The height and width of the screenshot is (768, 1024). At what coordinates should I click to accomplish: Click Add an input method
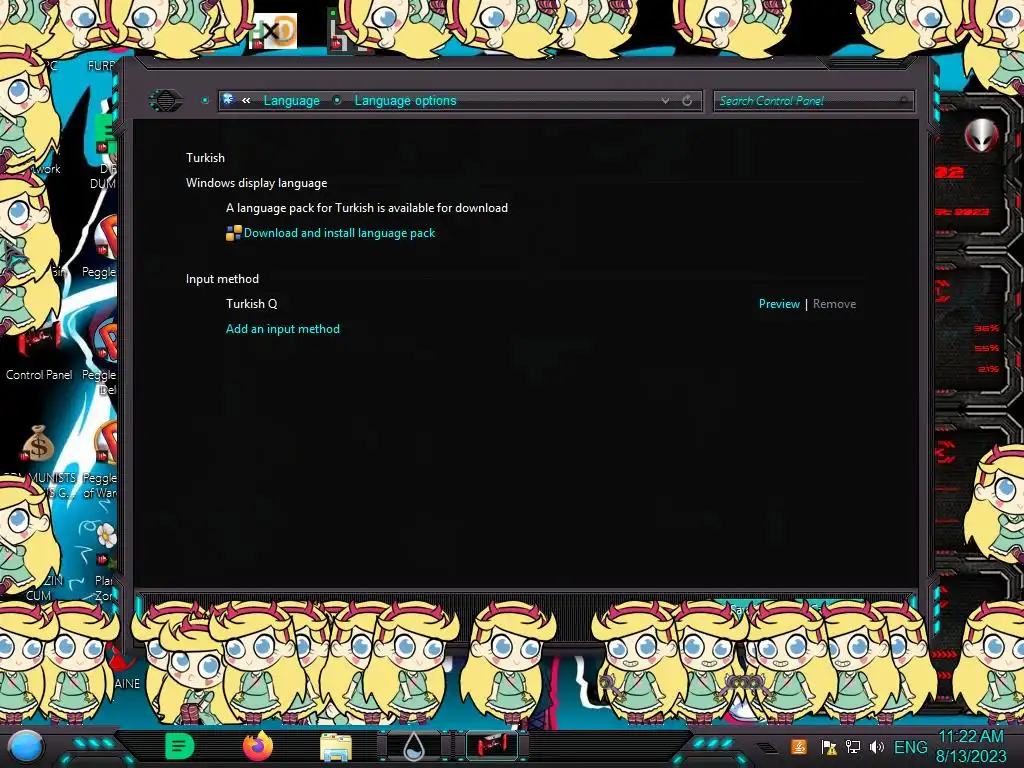(x=283, y=329)
